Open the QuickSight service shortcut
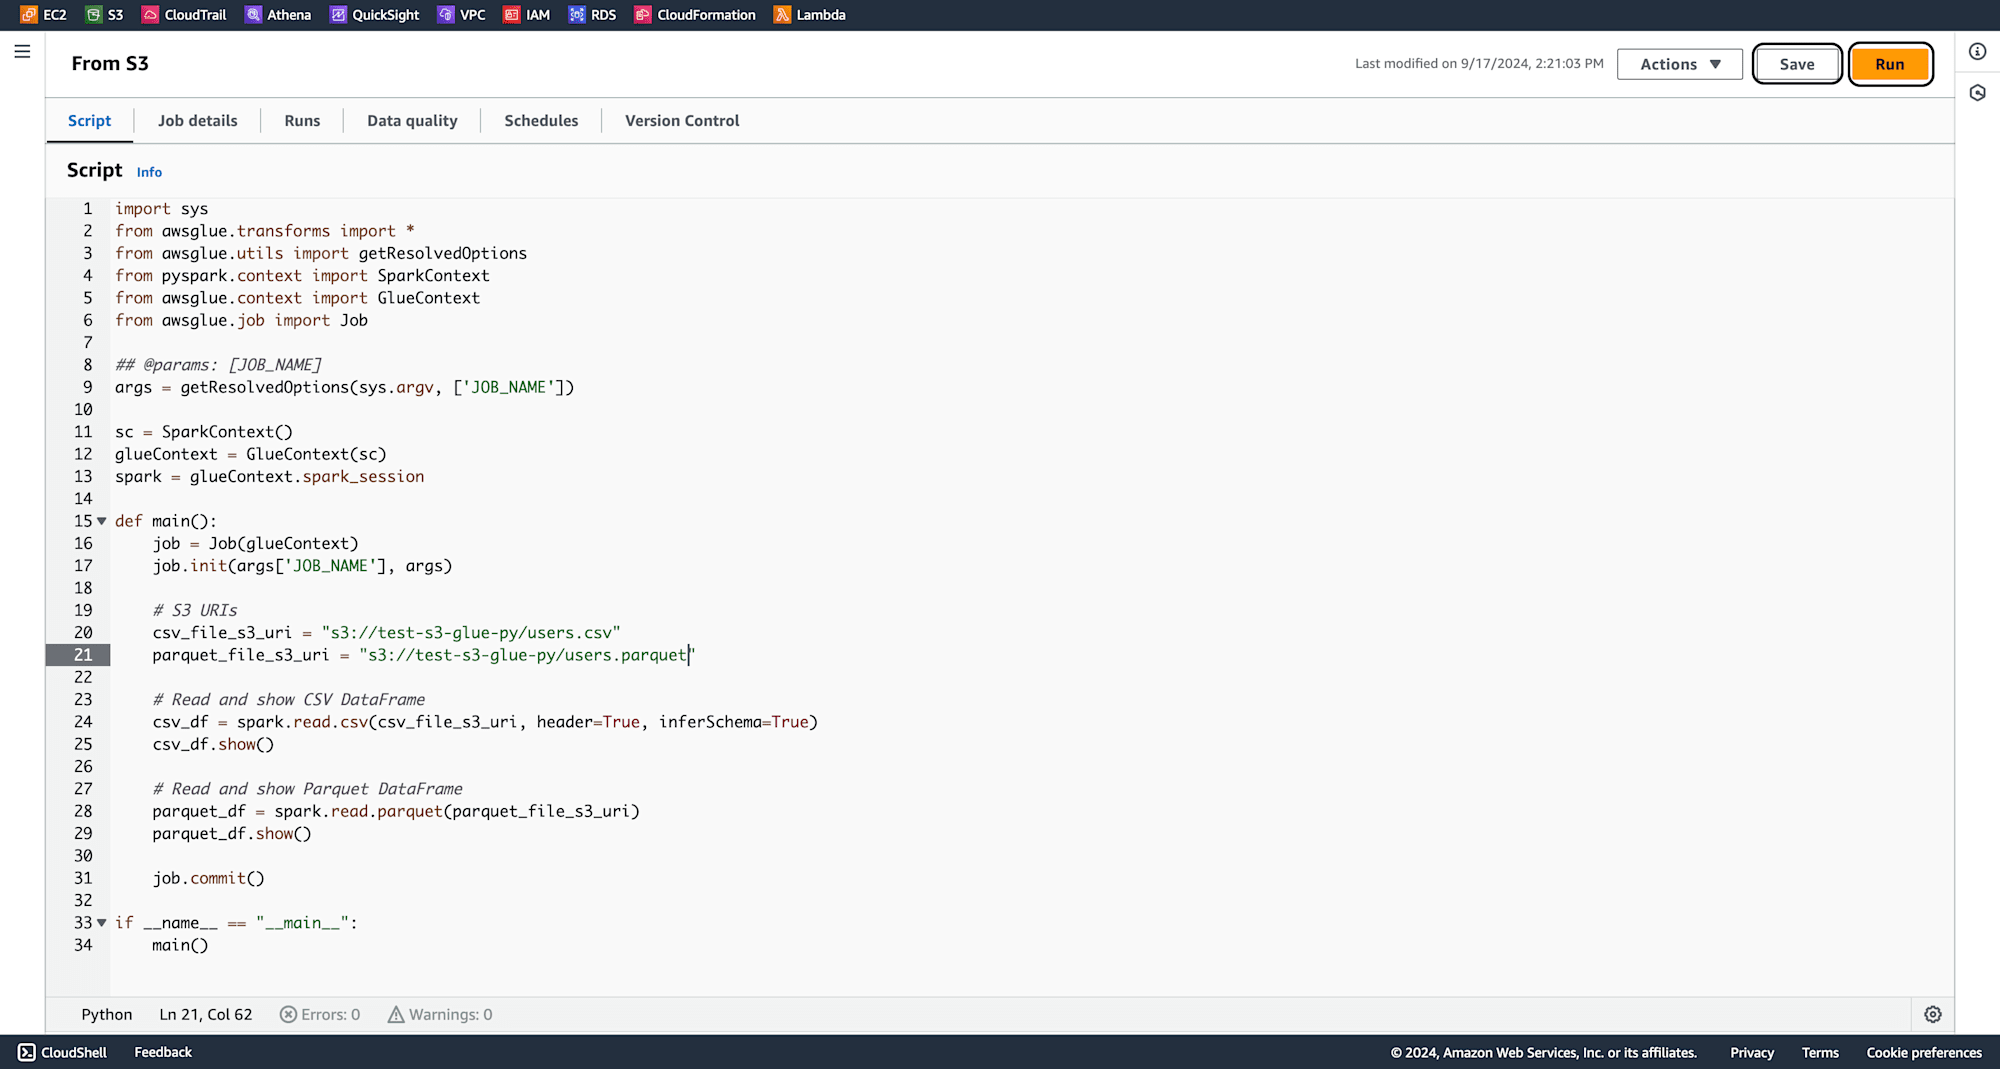 tap(374, 15)
